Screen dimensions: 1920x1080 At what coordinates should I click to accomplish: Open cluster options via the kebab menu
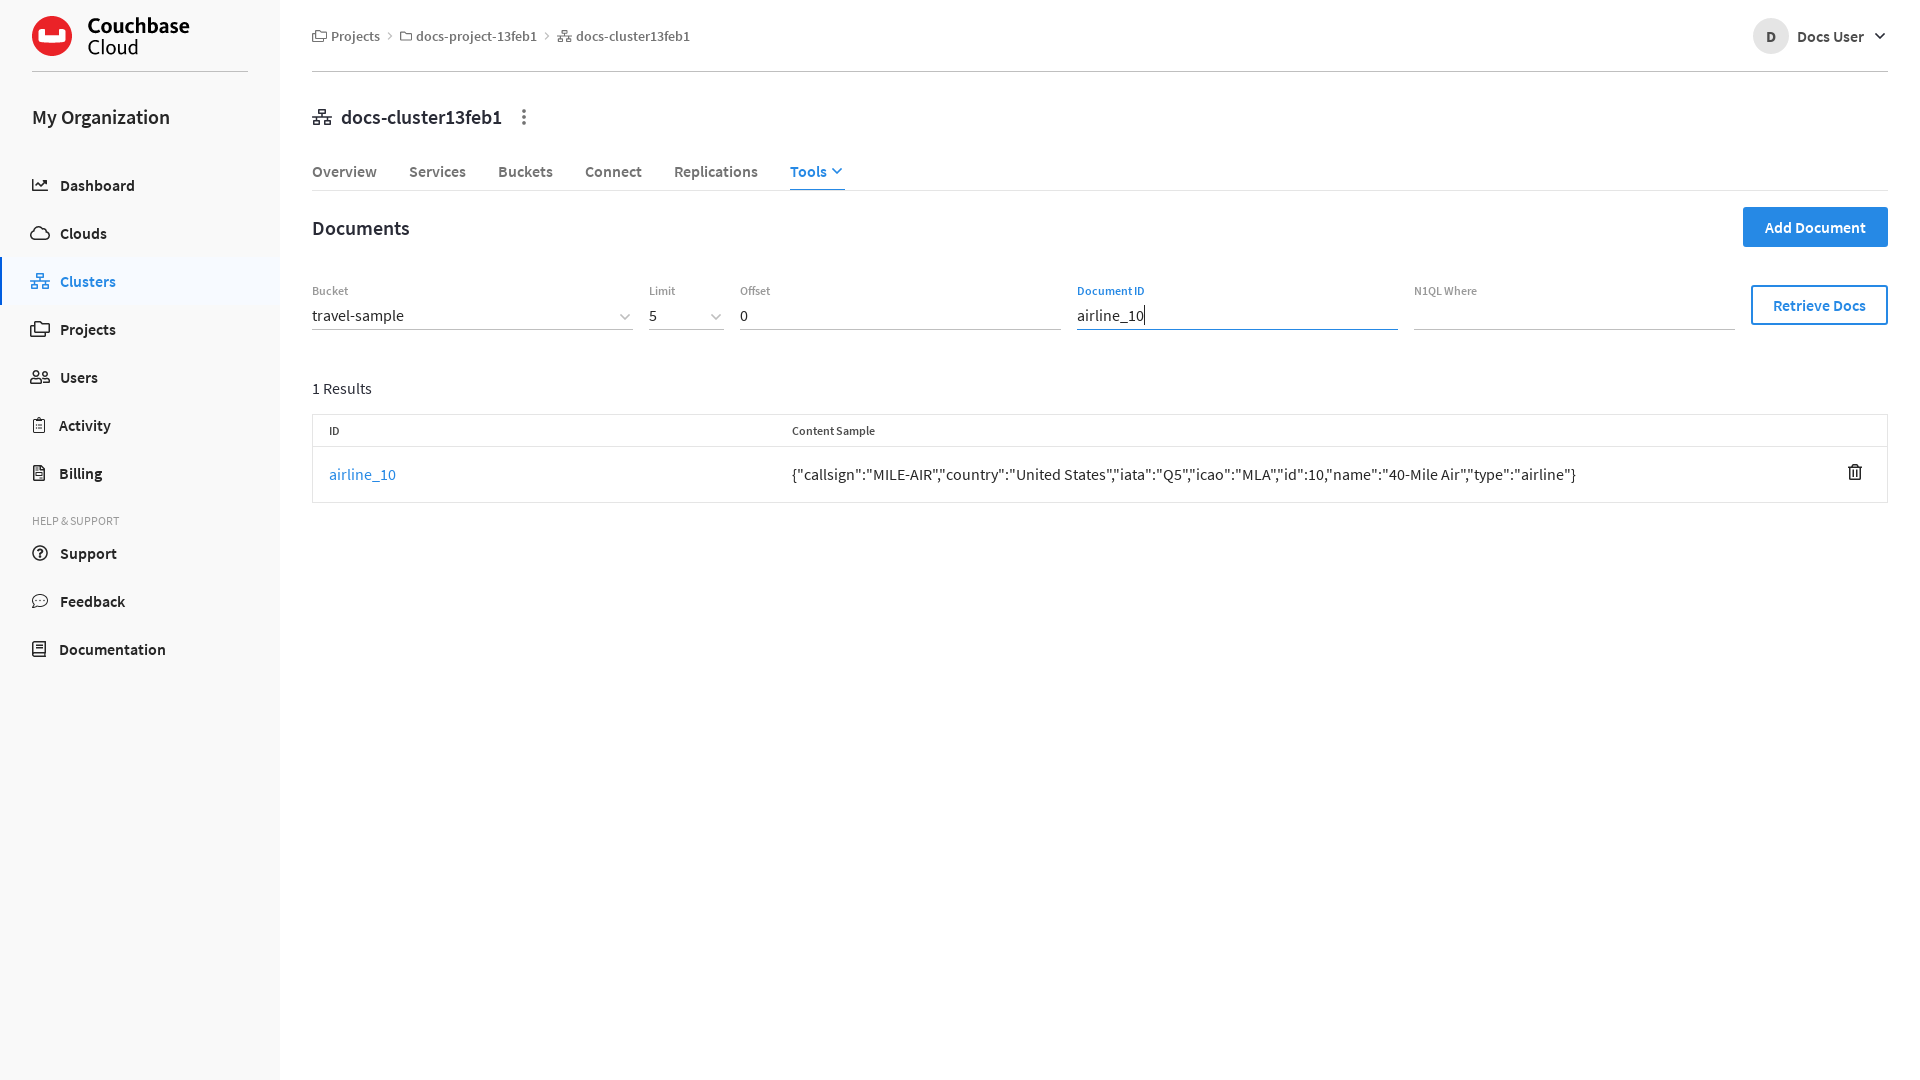click(524, 117)
